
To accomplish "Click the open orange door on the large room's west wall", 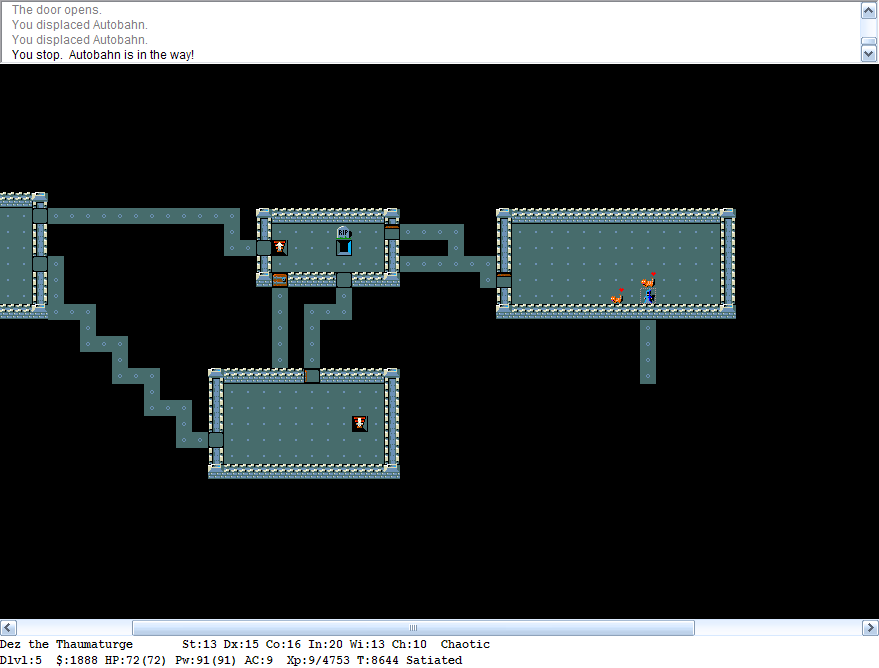I will click(x=504, y=280).
